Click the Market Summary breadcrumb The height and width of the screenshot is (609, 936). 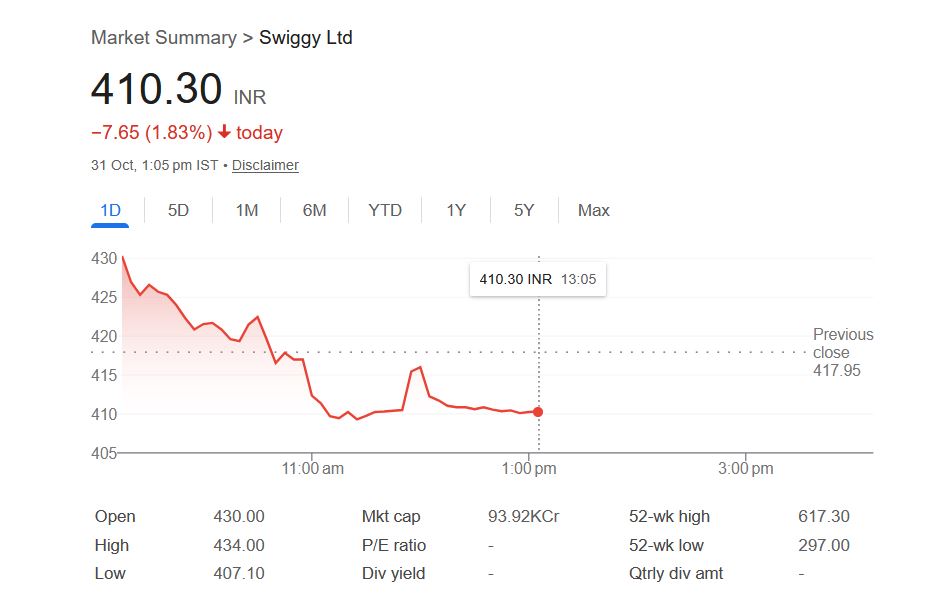163,38
